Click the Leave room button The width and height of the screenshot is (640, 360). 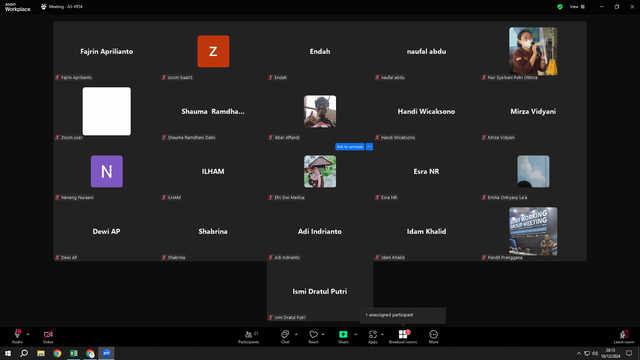624,337
